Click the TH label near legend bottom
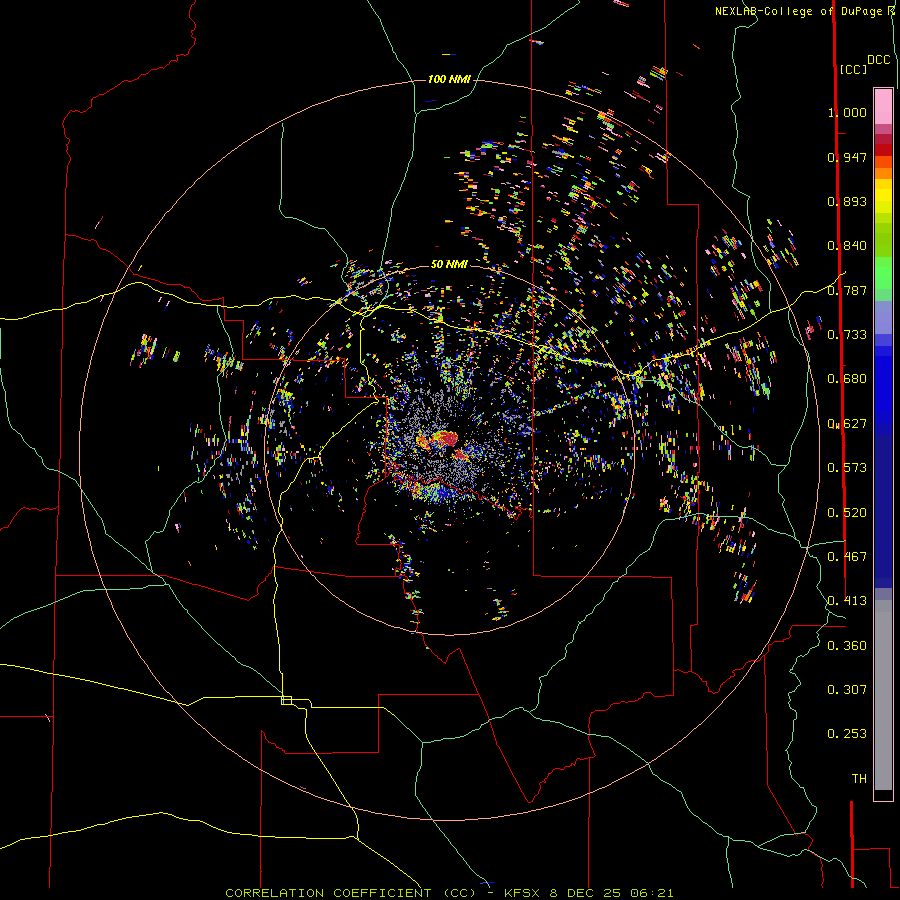 [859, 778]
